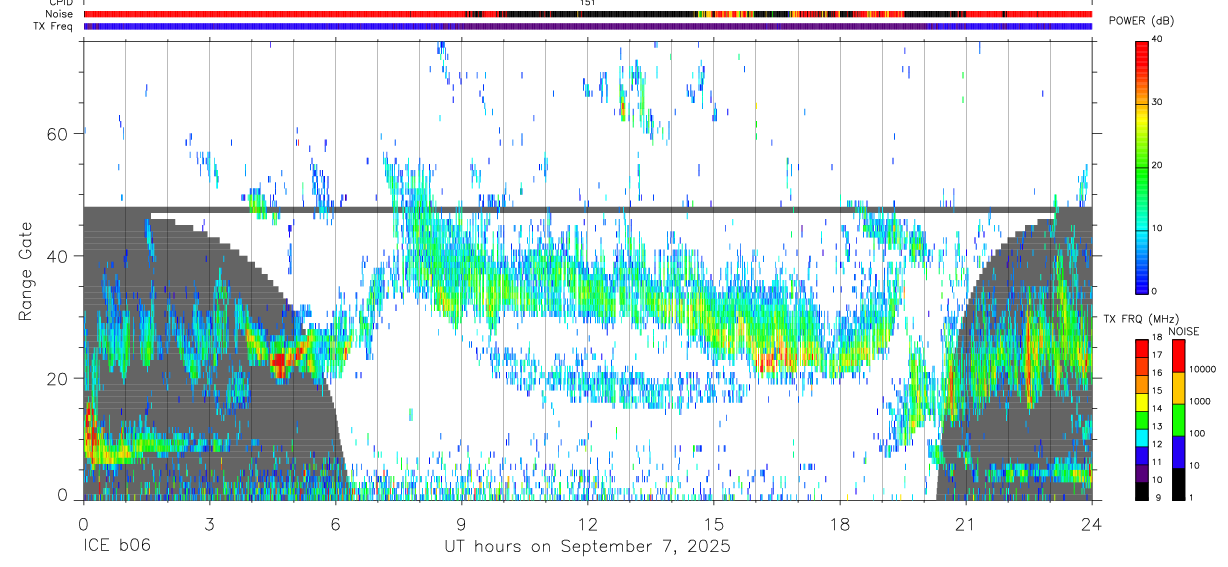This screenshot has width=1228, height=567.
Task: Click the TX FRQ scale value '18'
Action: (1158, 338)
